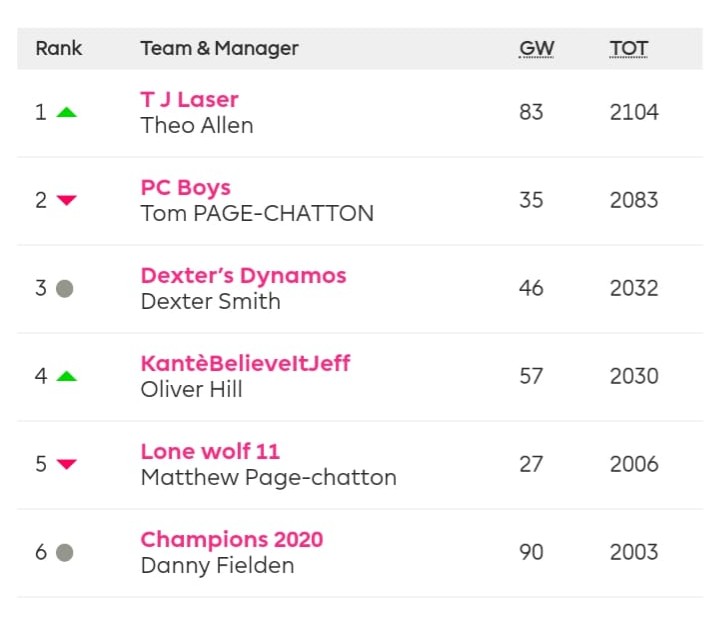Click the red down arrow beside rank 2
719x638 pixels.
point(66,200)
